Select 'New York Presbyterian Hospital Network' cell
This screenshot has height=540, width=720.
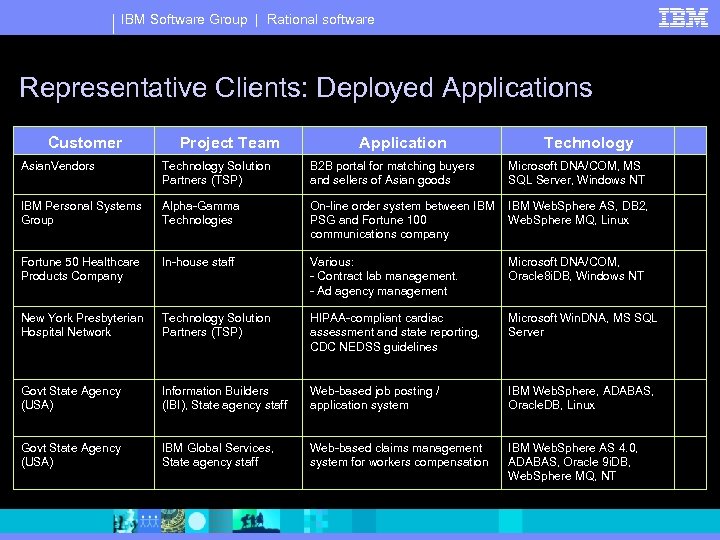(84, 343)
